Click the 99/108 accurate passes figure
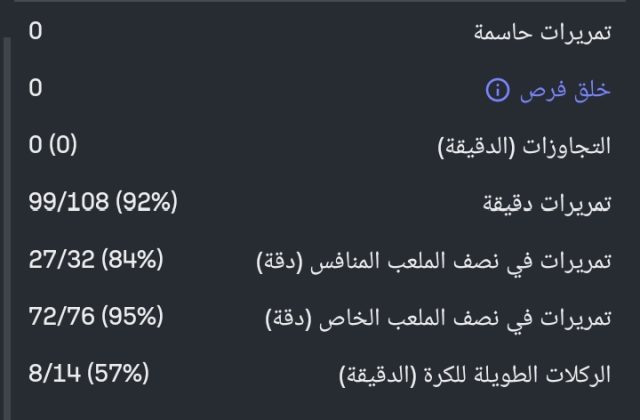The height and width of the screenshot is (420, 640). [70, 203]
